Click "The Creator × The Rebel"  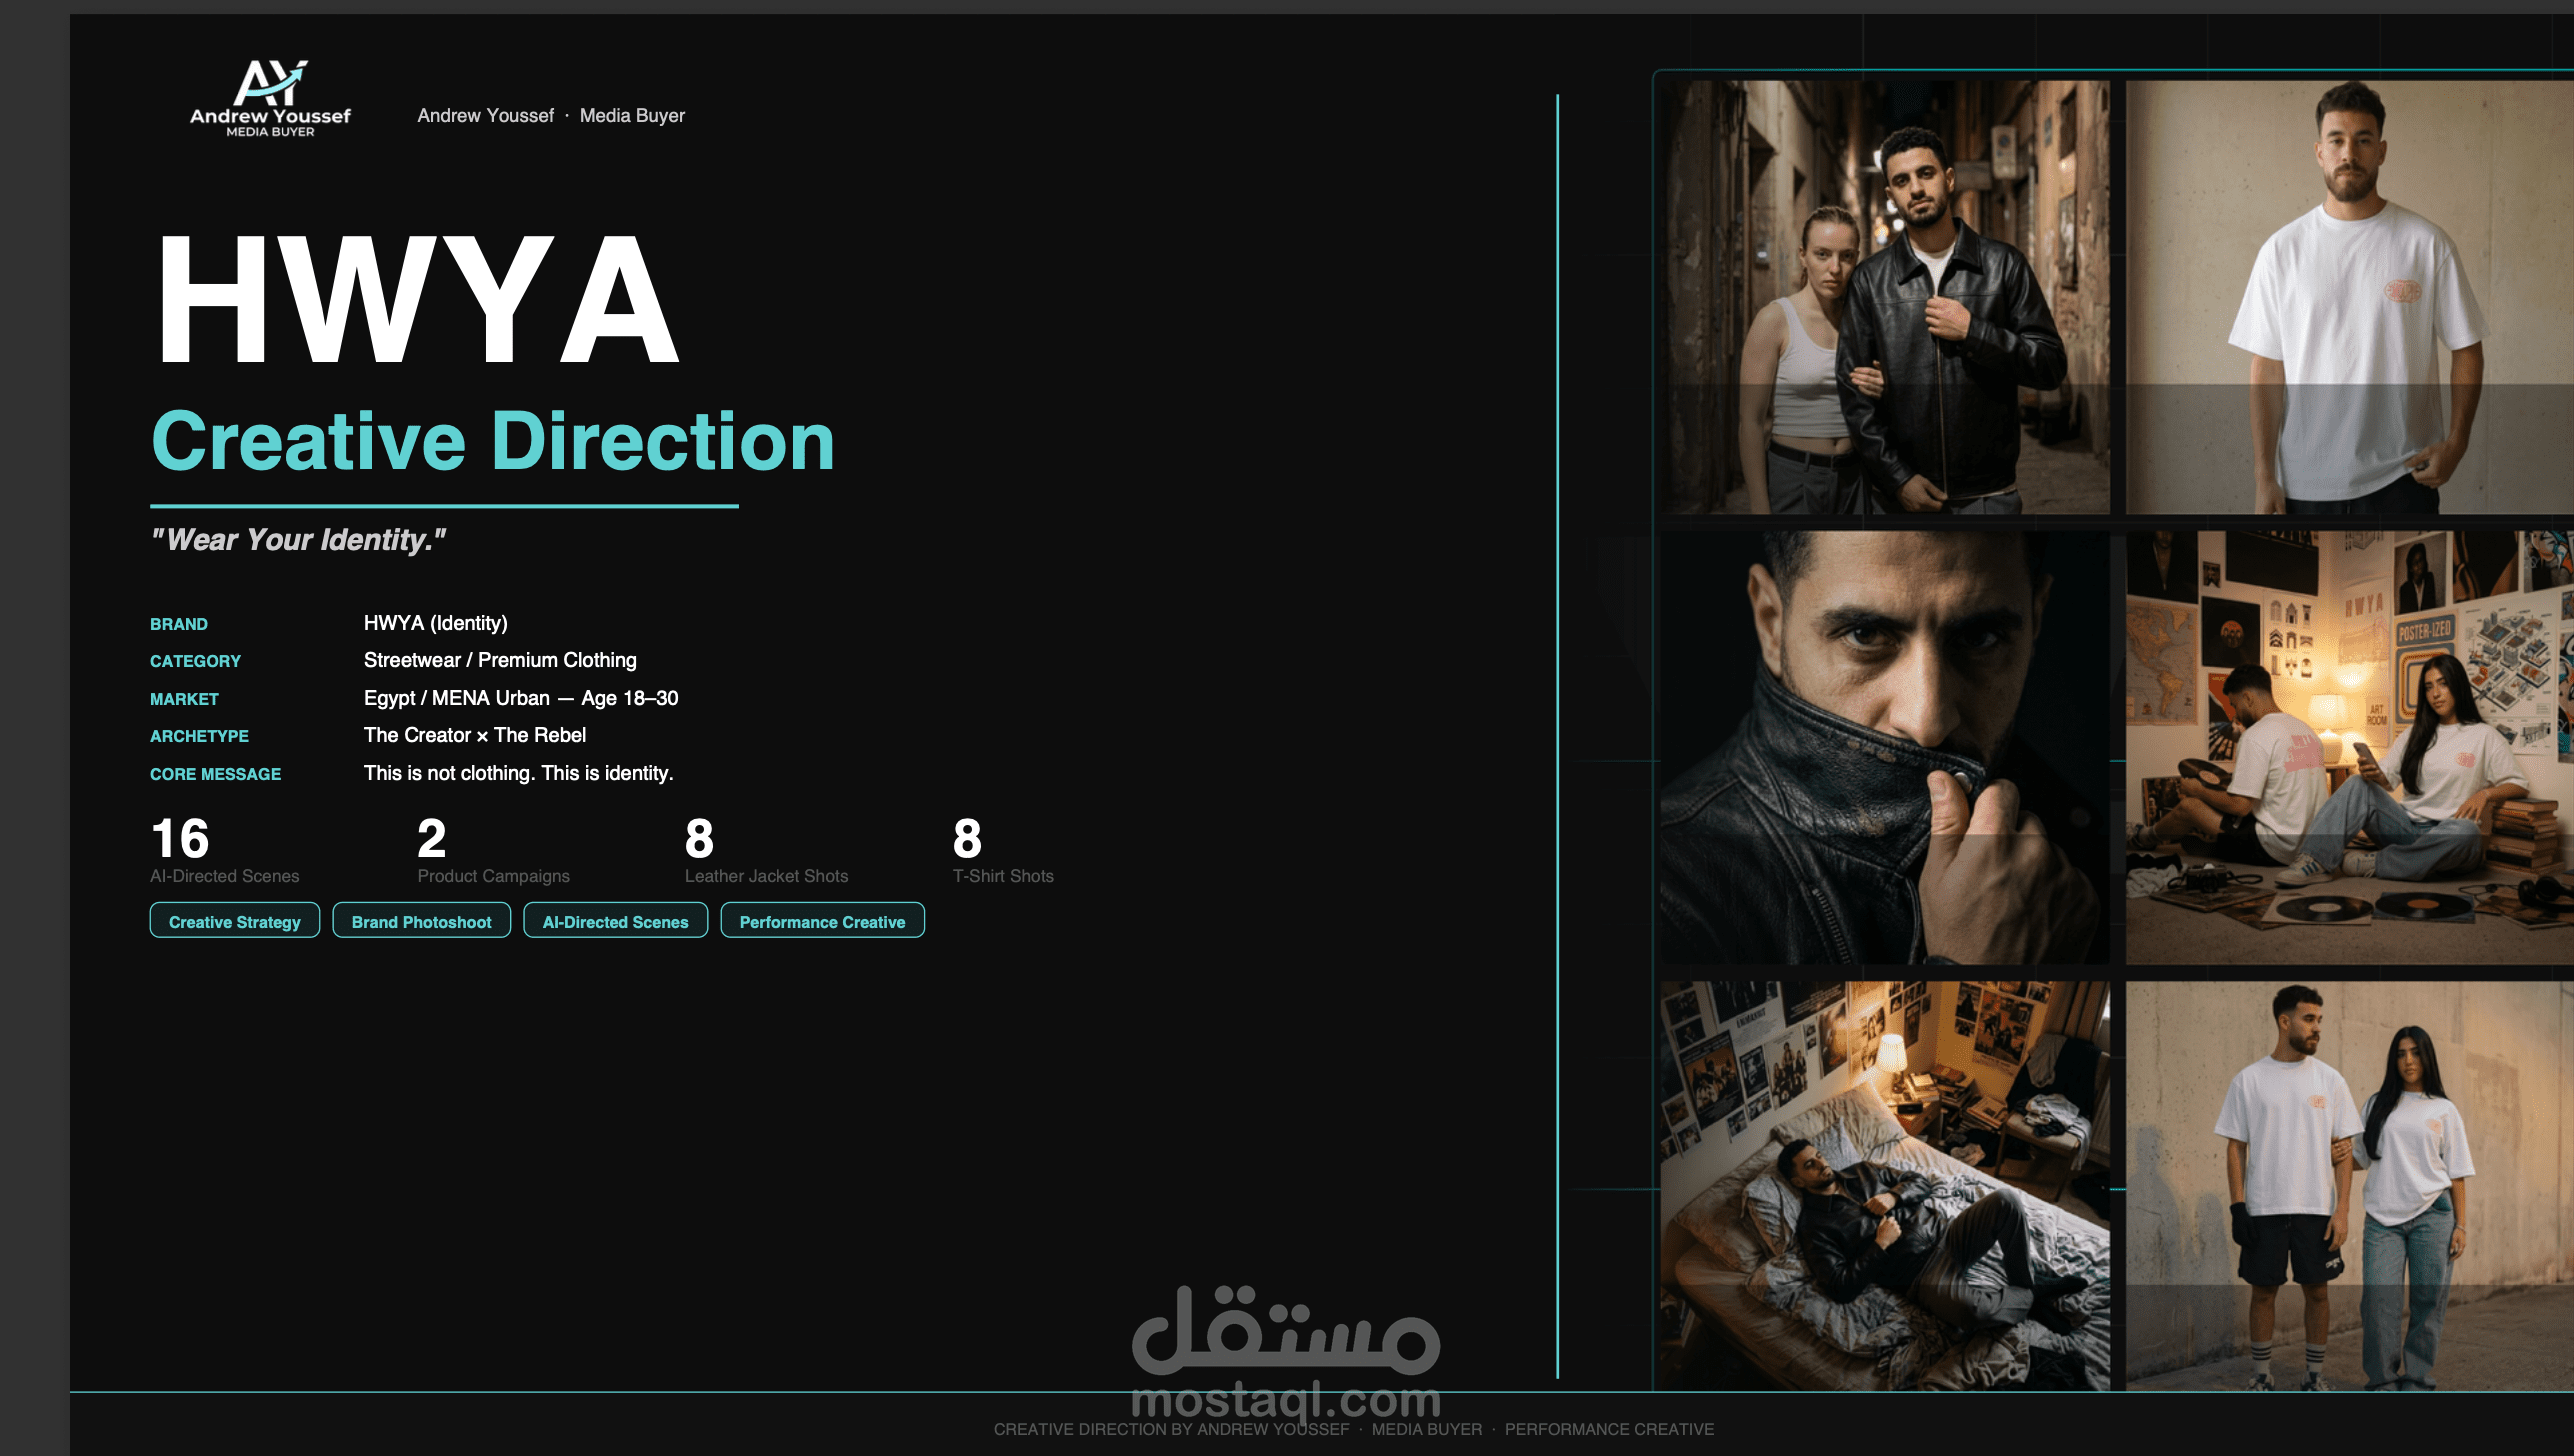(475, 735)
